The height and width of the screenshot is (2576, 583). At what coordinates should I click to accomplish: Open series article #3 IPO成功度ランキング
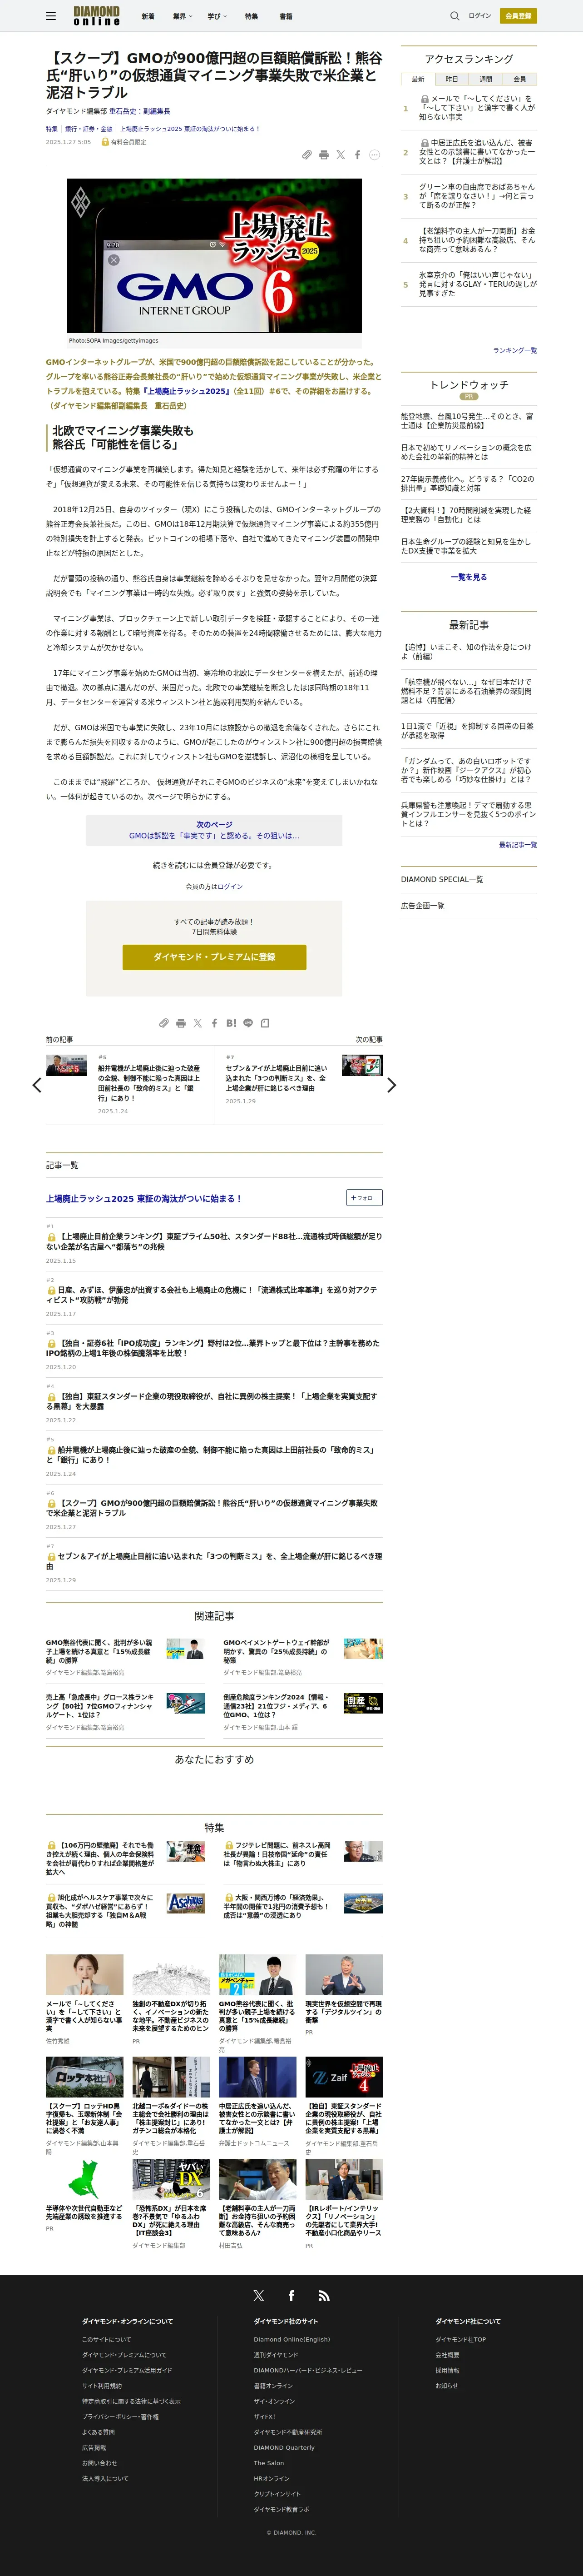214,1348
